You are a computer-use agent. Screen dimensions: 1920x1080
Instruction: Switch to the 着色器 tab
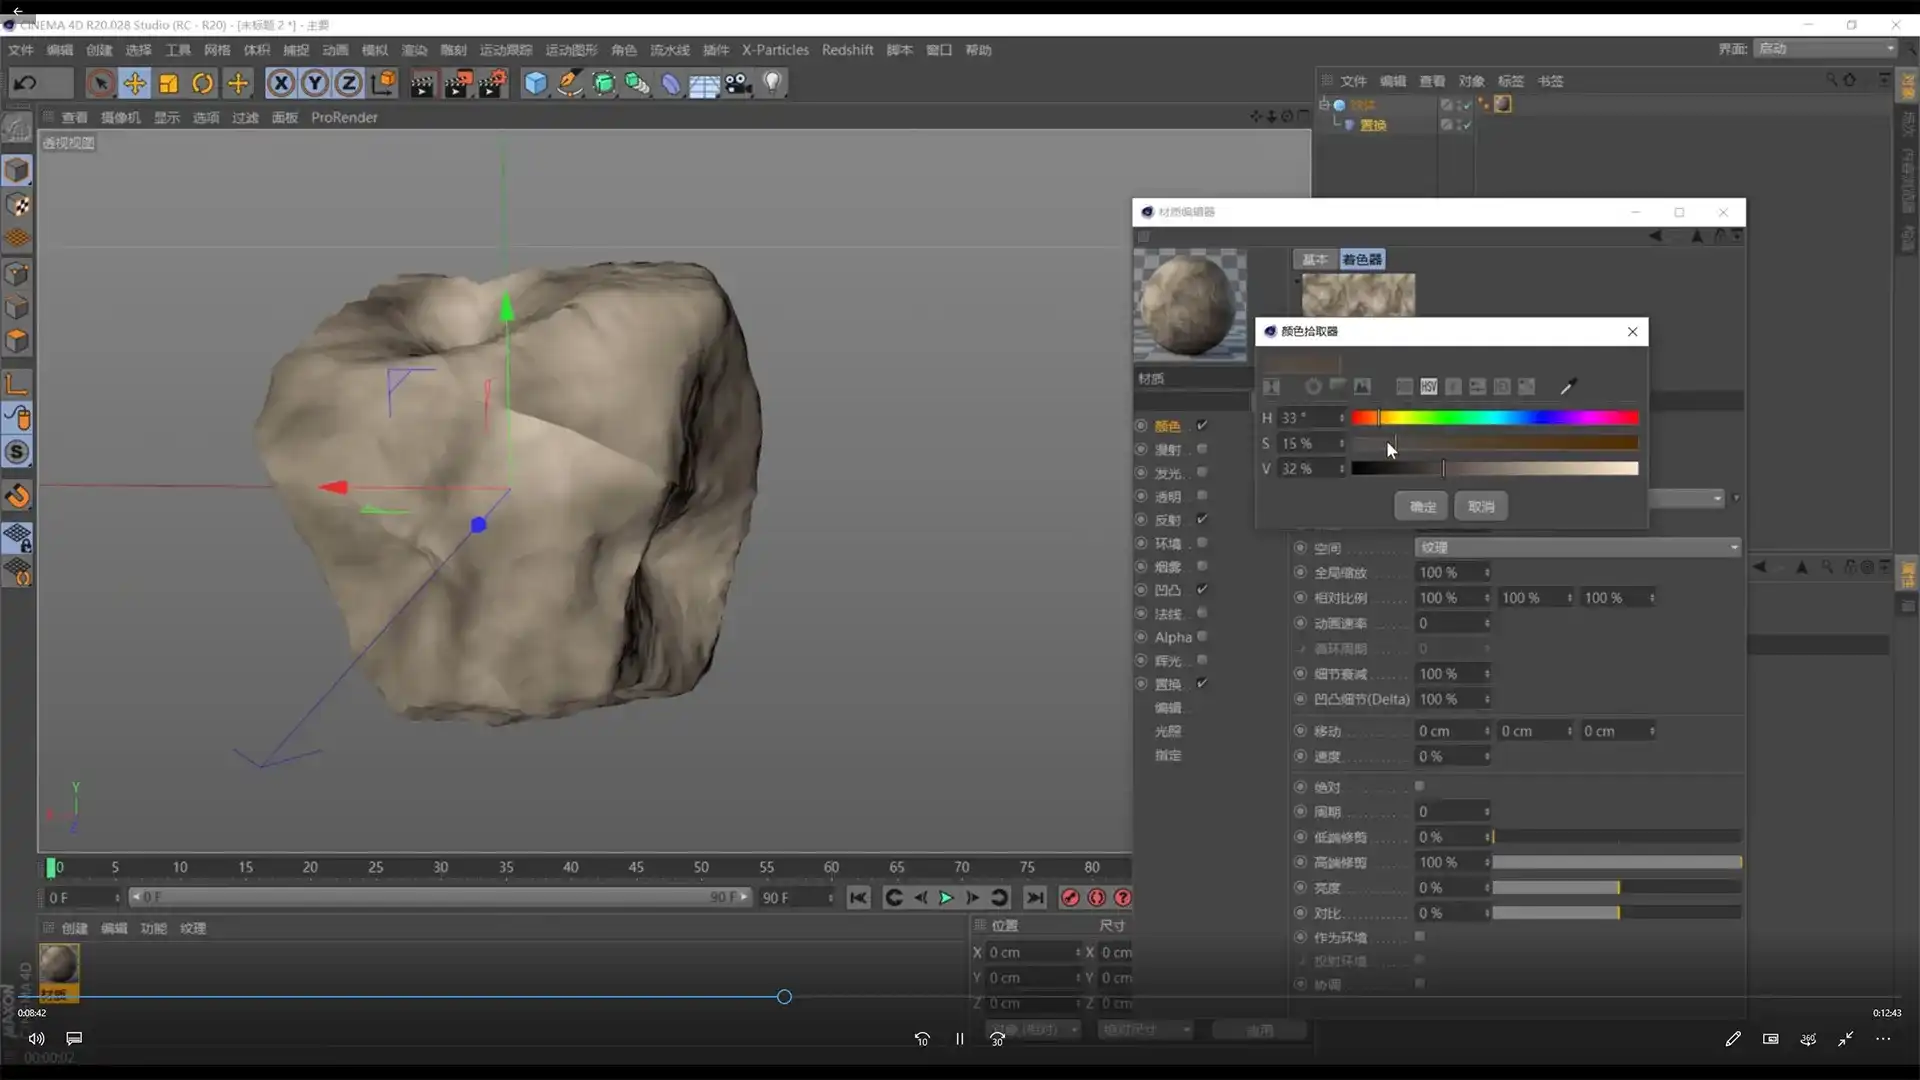1362,259
